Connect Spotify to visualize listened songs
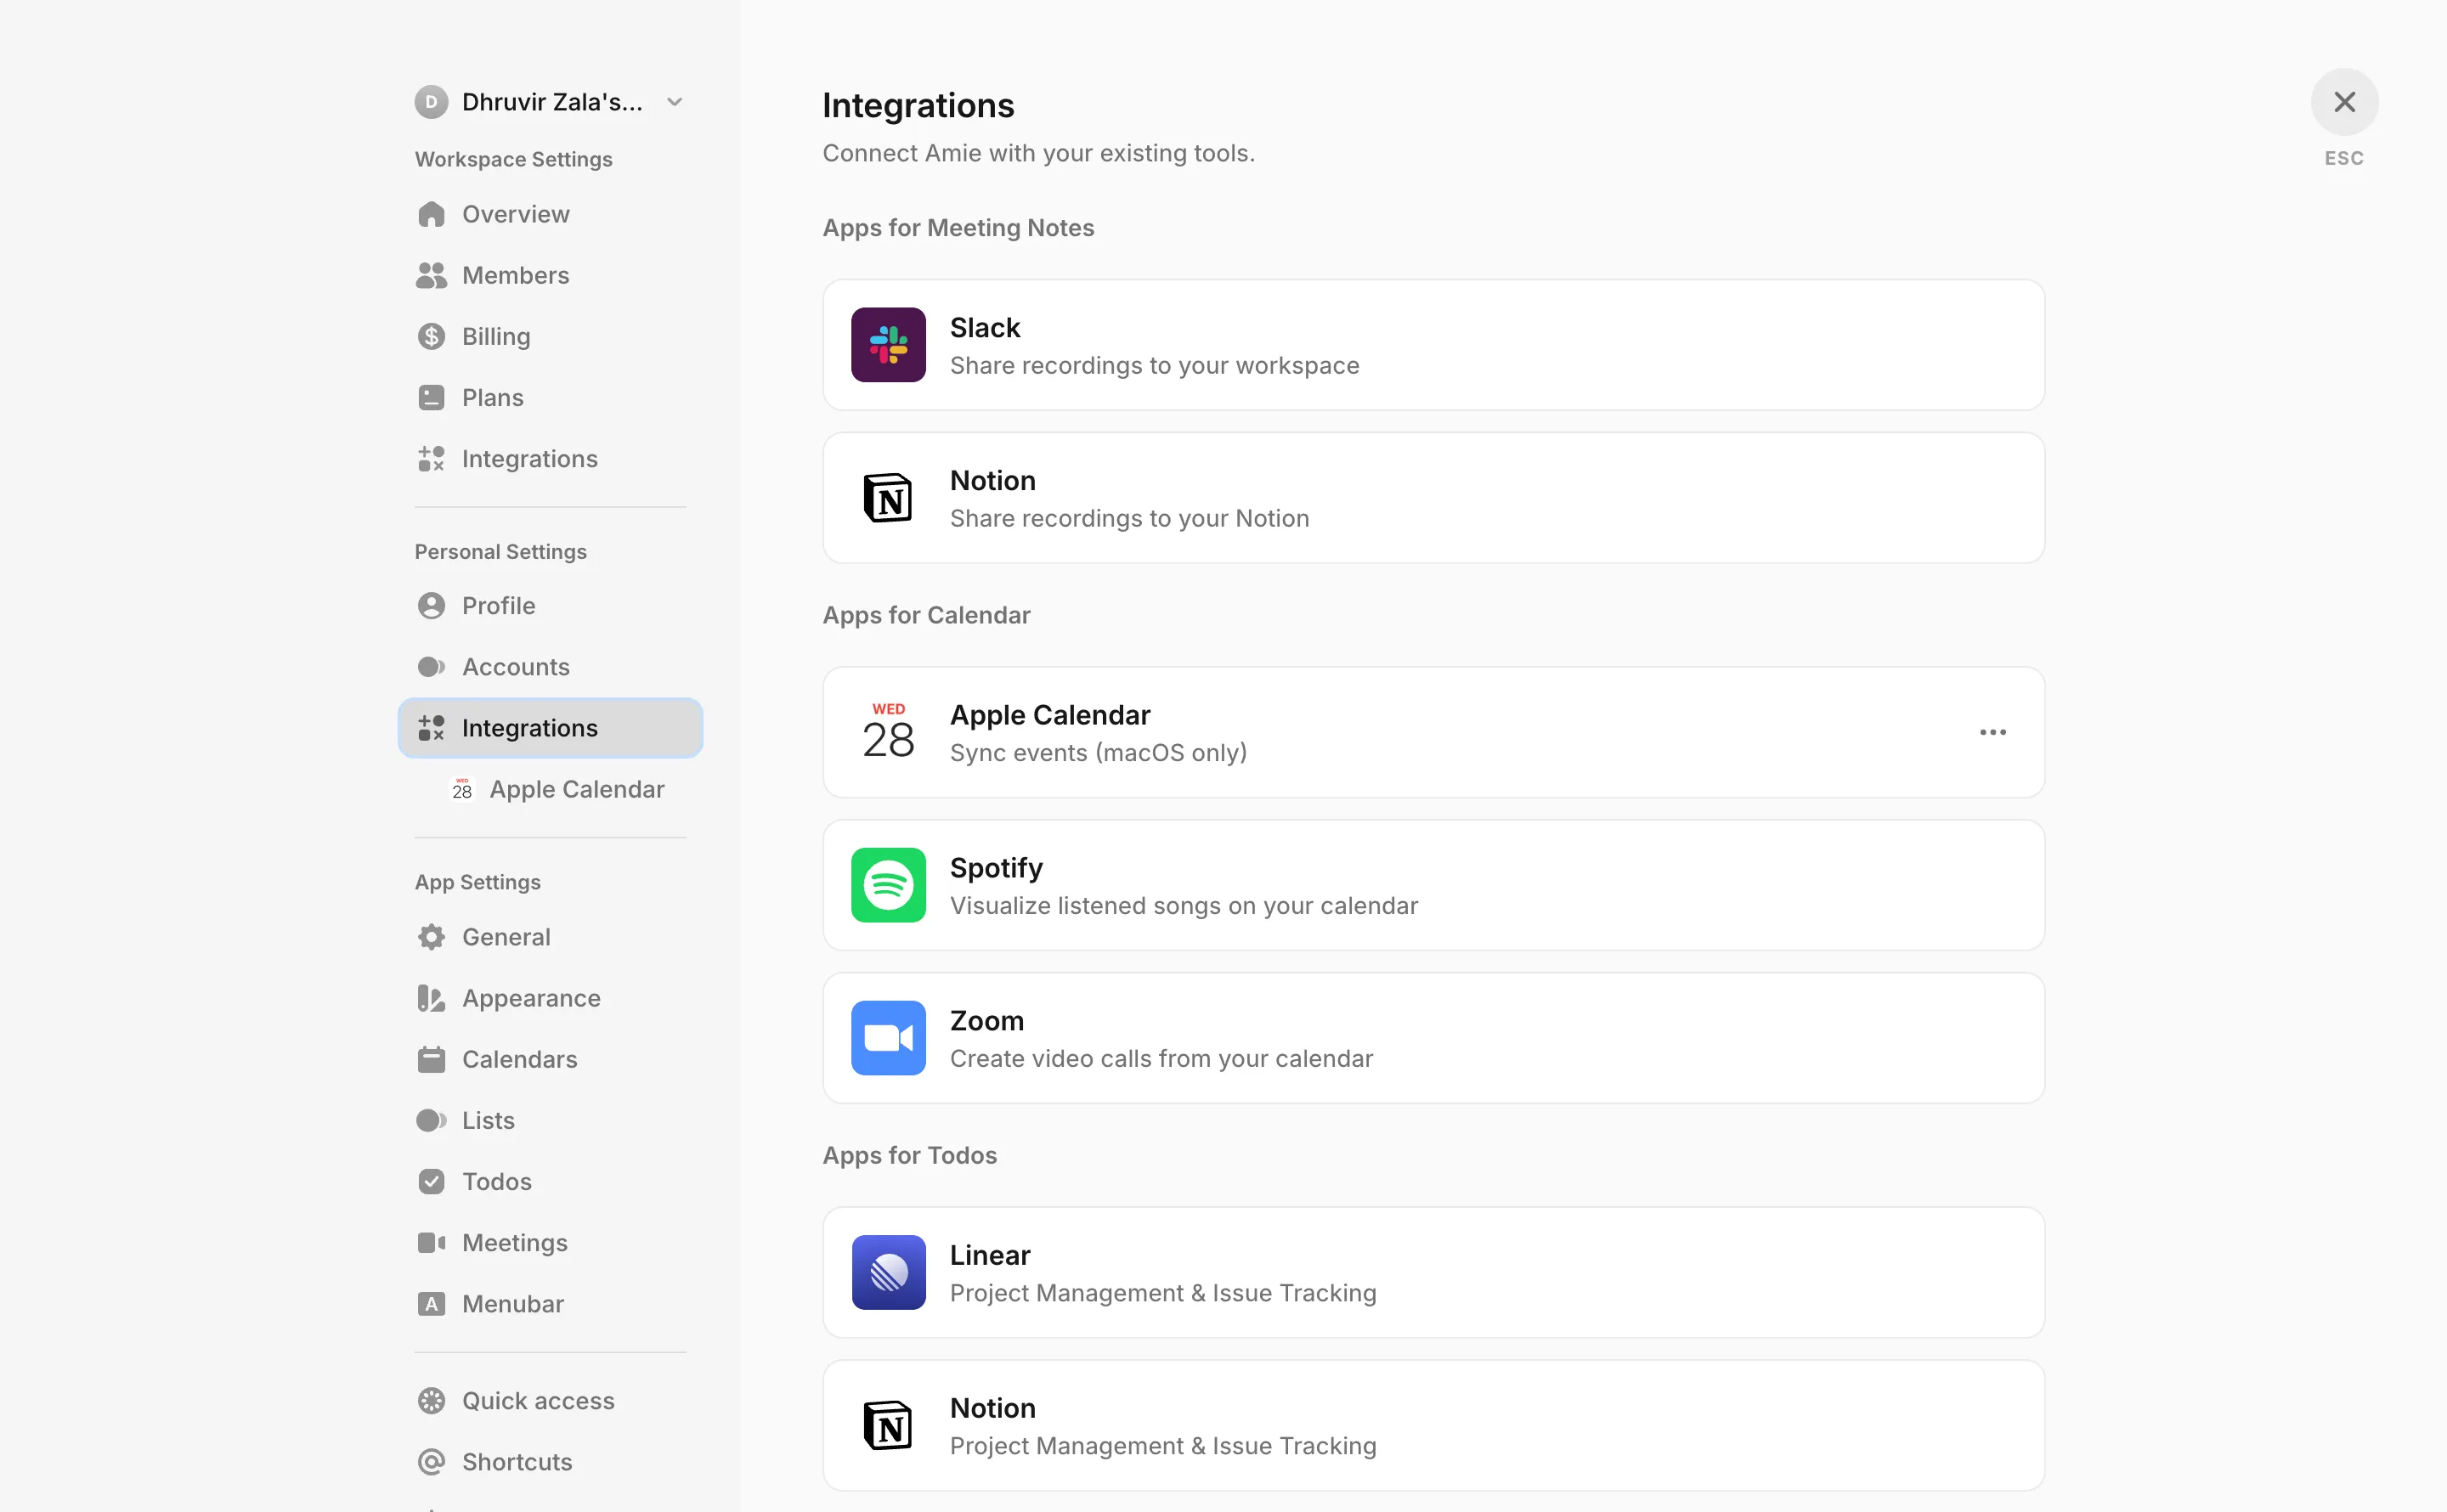The width and height of the screenshot is (2447, 1512). tap(1433, 885)
